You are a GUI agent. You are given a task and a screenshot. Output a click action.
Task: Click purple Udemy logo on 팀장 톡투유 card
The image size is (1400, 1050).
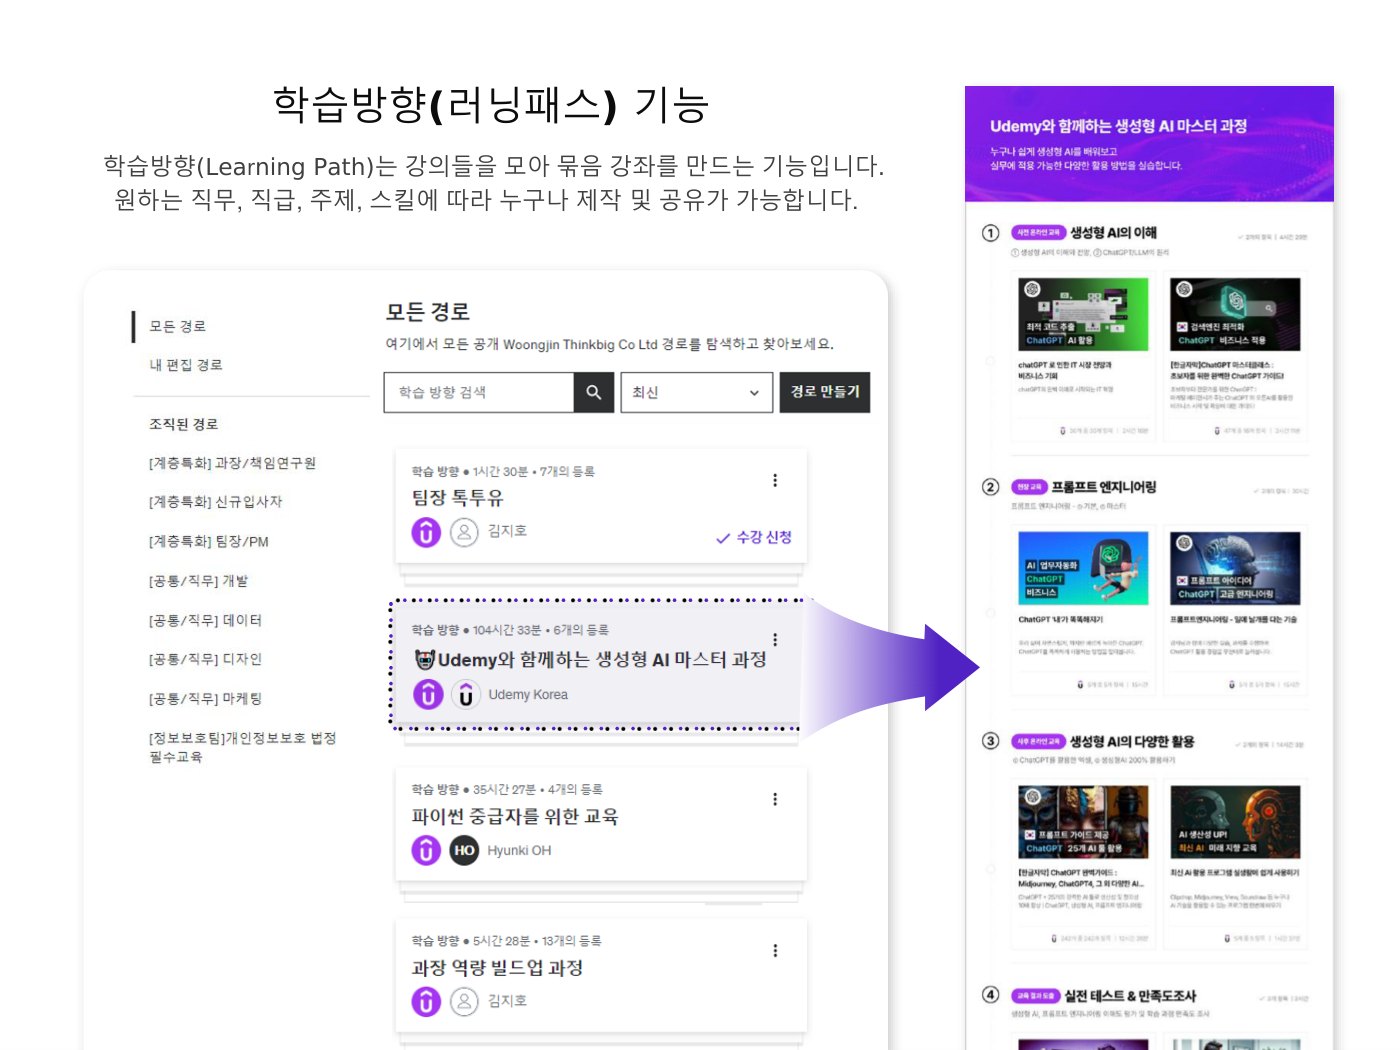(x=426, y=532)
